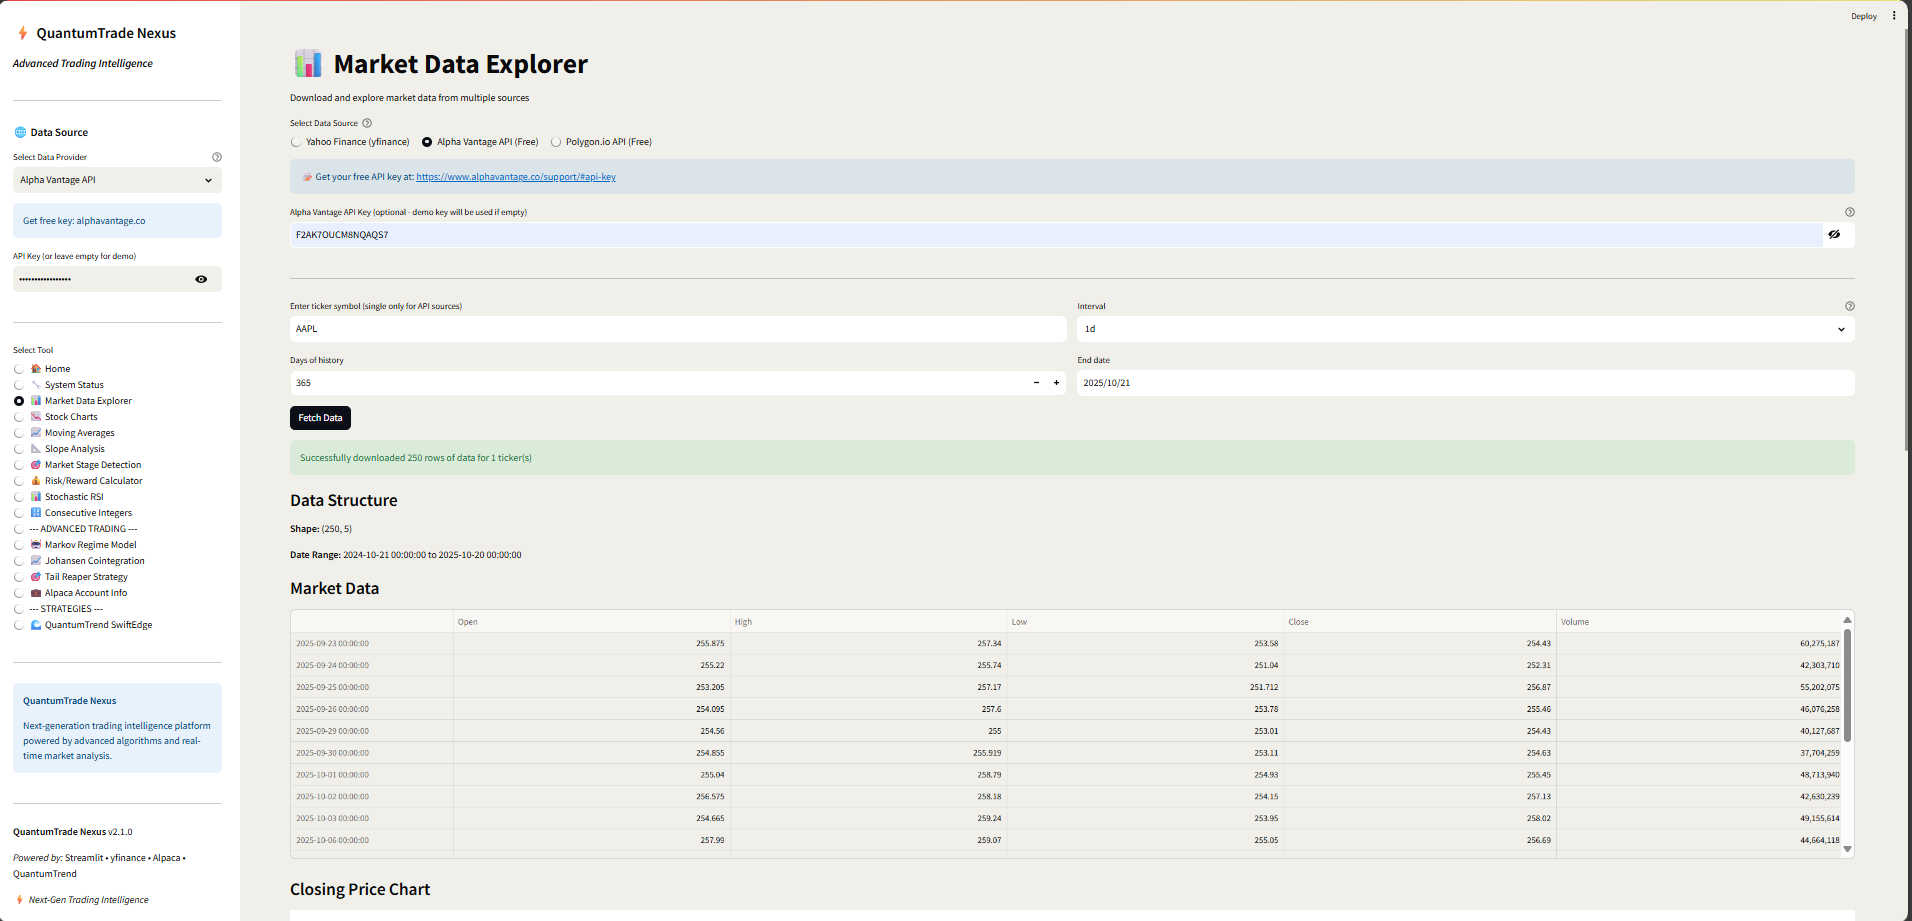Select Alpha Vantage API (Free) data source
Image resolution: width=1912 pixels, height=921 pixels.
coord(480,142)
